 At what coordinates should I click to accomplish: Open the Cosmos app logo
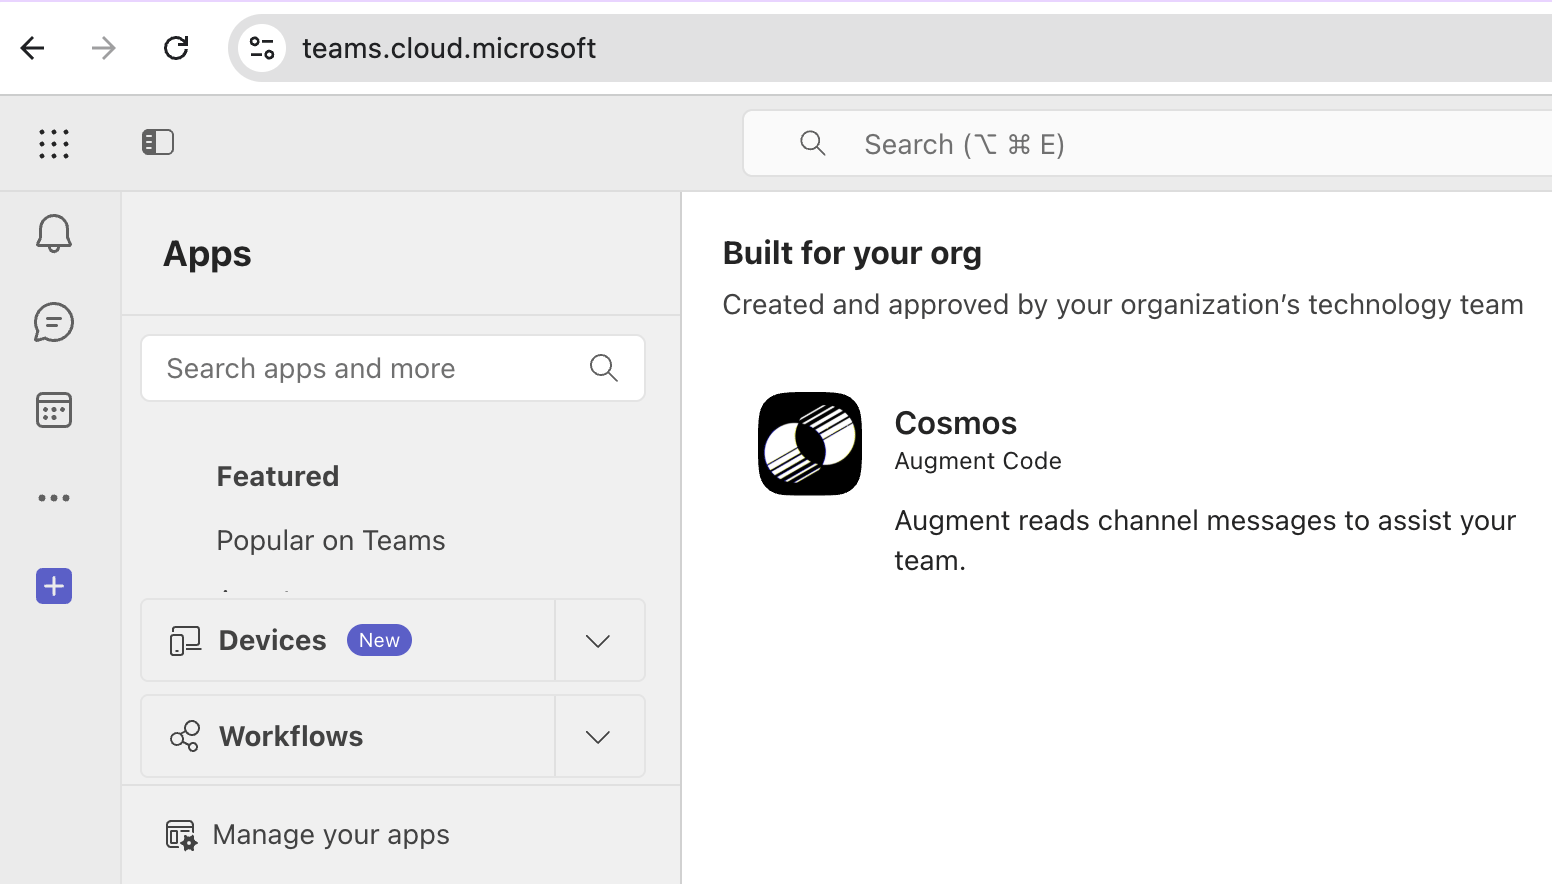810,444
